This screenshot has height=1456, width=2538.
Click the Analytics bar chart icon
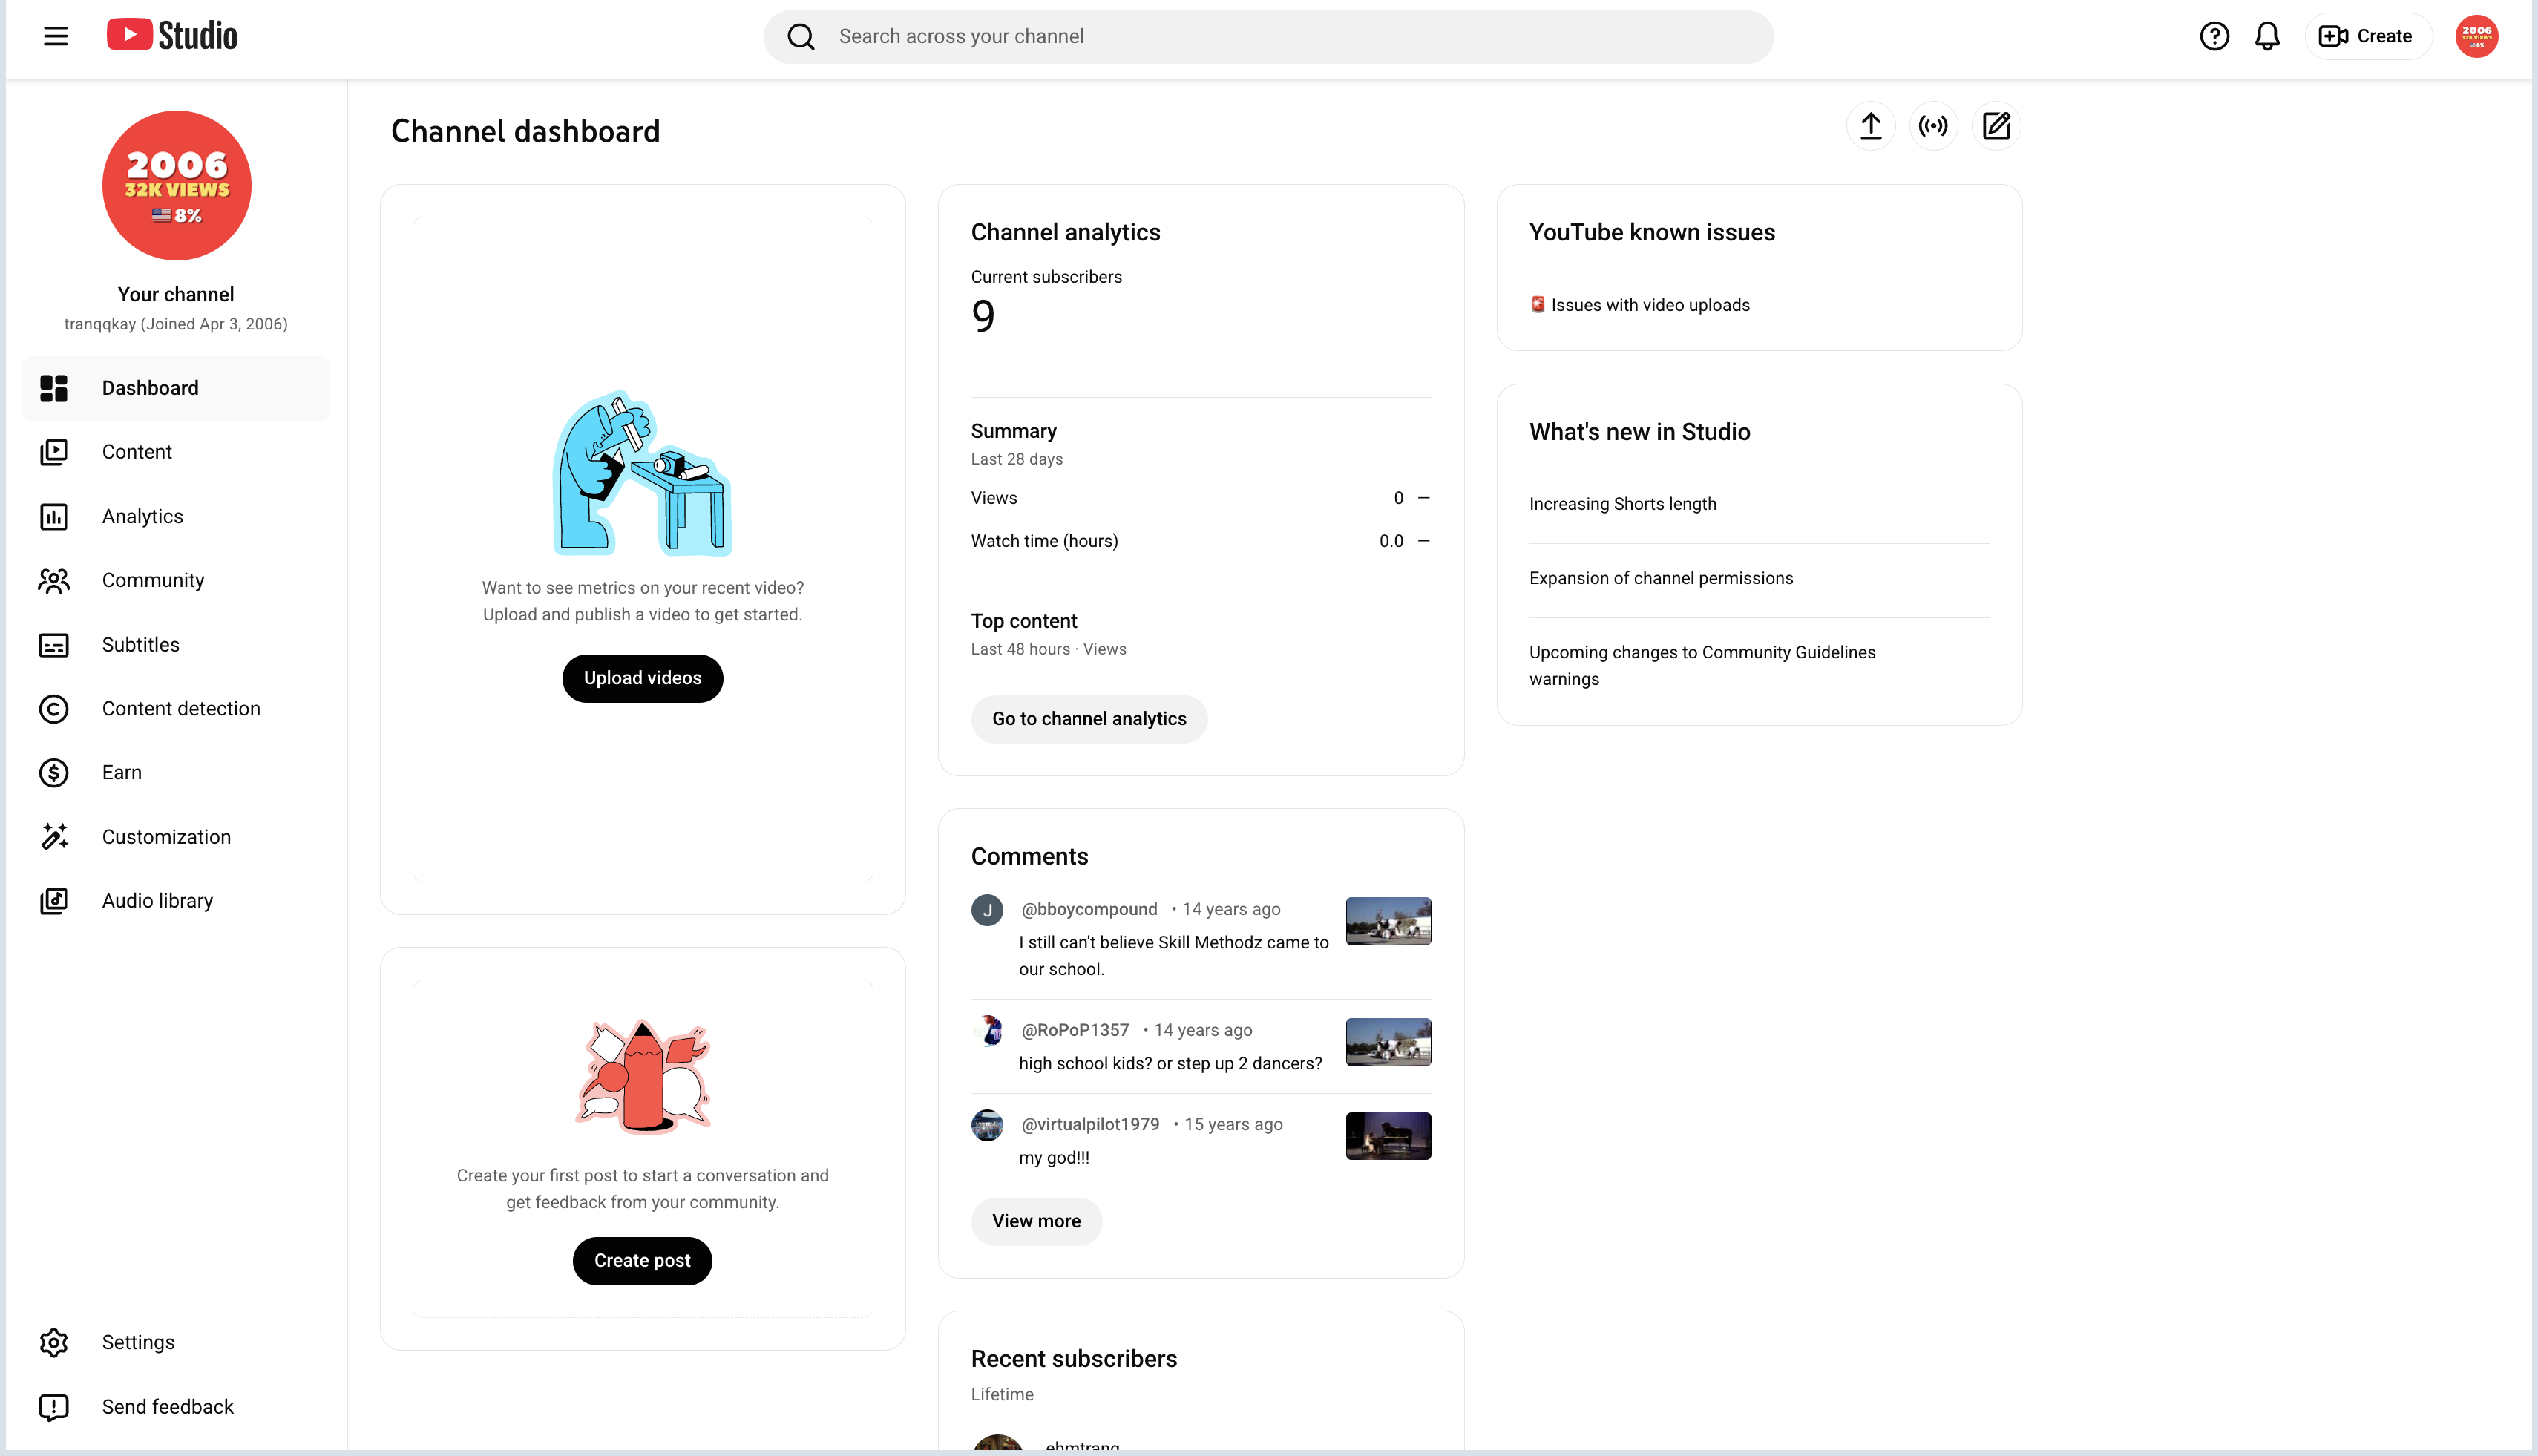54,516
